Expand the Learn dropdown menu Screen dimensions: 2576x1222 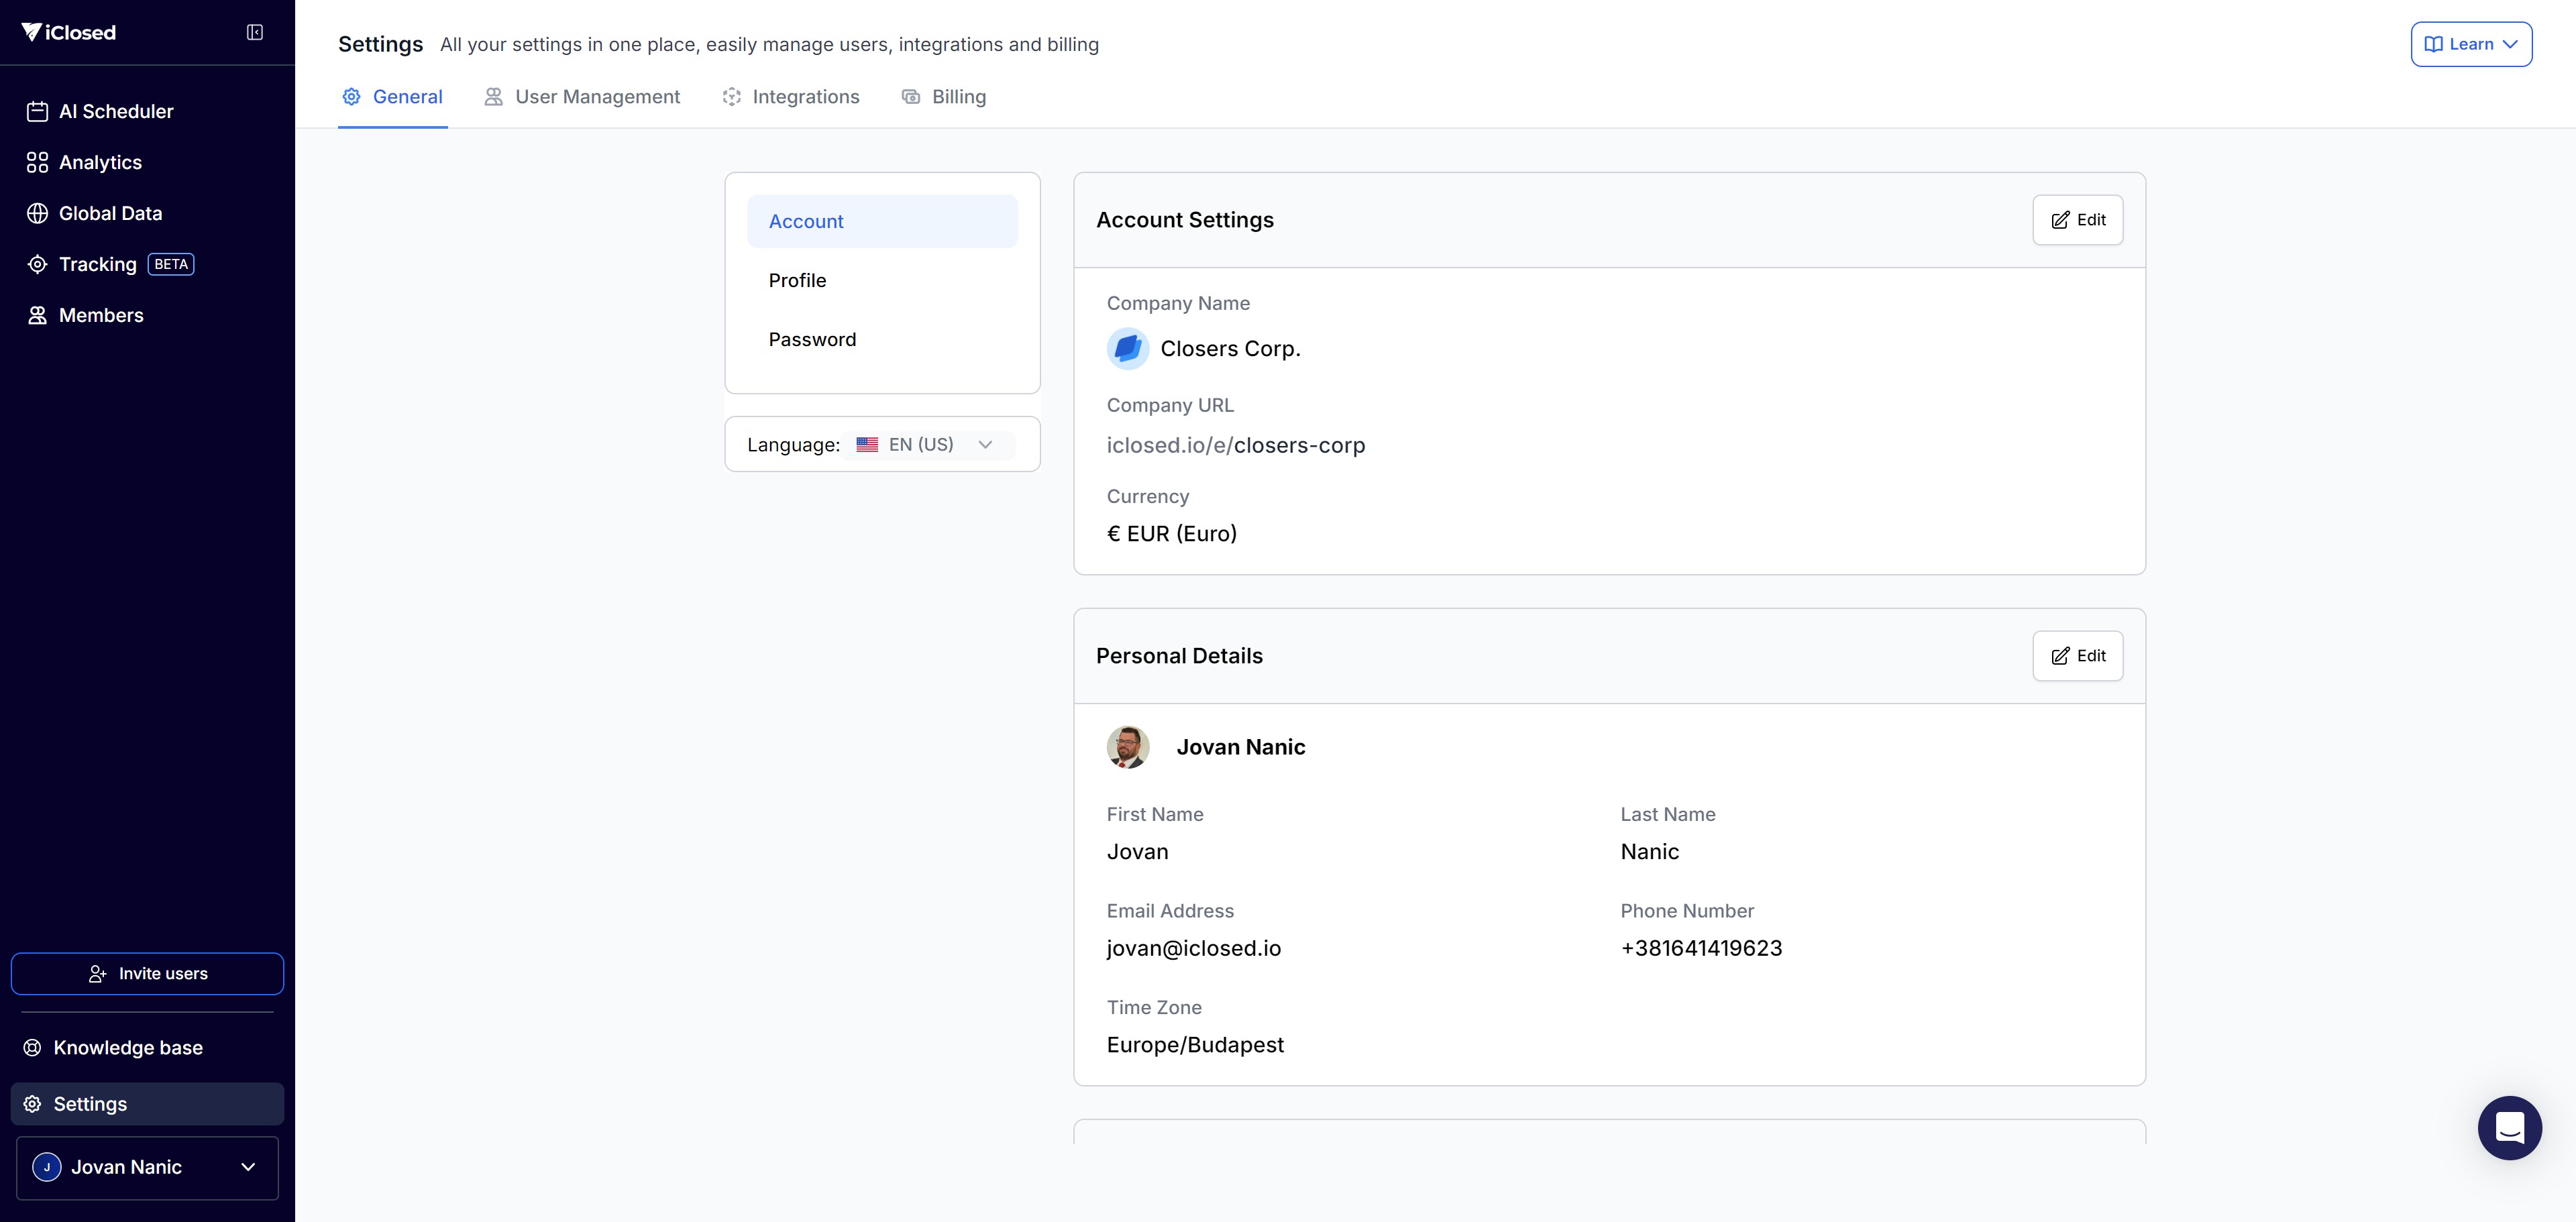(2470, 44)
